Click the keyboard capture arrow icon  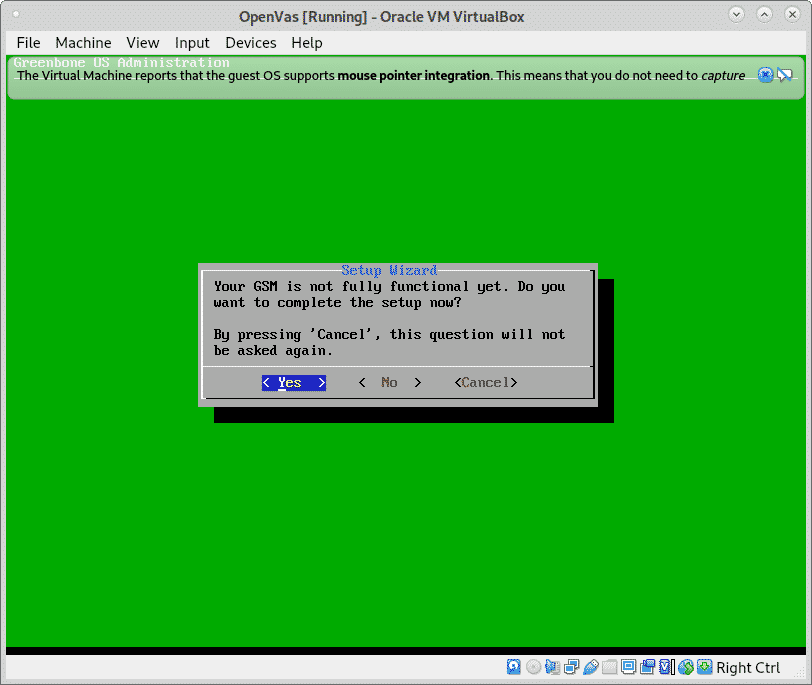click(x=704, y=667)
